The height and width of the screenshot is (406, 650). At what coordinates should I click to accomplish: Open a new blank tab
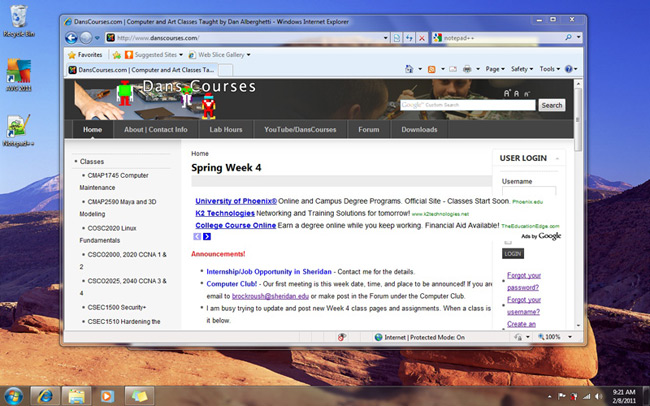pyautogui.click(x=225, y=70)
